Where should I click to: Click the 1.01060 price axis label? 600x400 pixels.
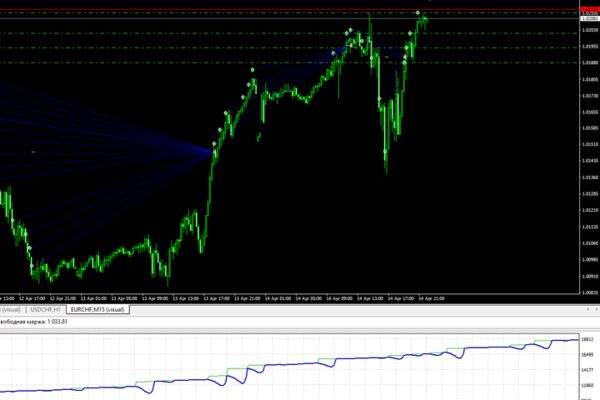click(590, 243)
